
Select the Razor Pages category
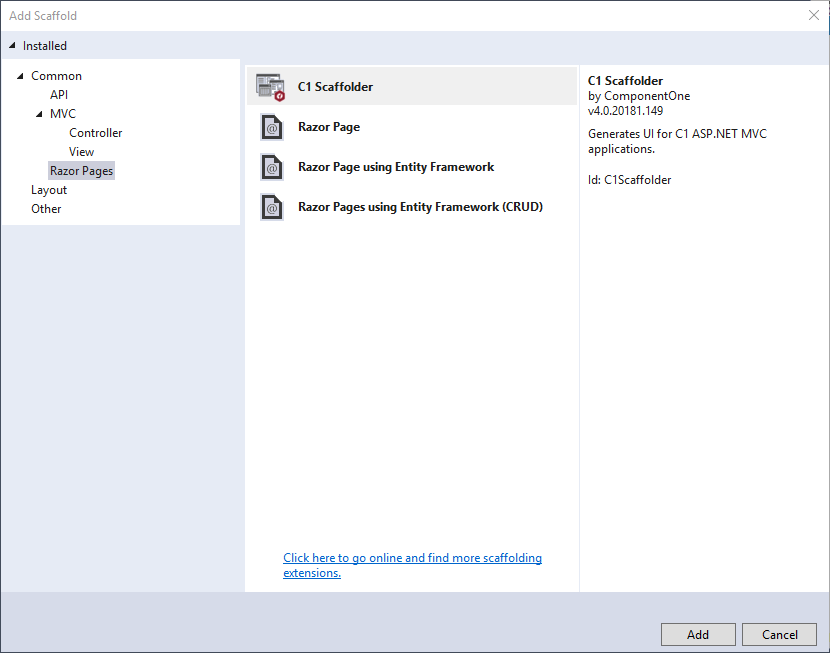coord(82,171)
